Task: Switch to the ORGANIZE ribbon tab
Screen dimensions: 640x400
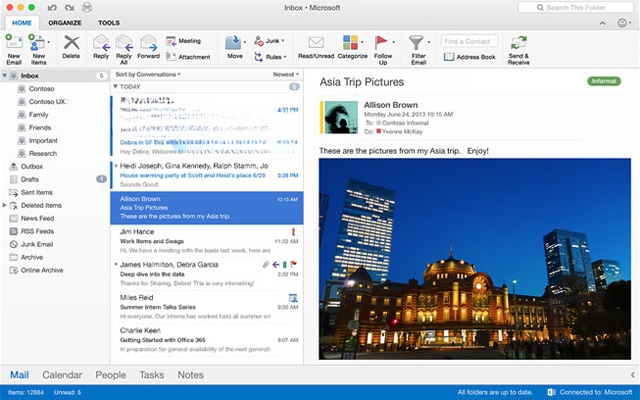Action: point(65,23)
